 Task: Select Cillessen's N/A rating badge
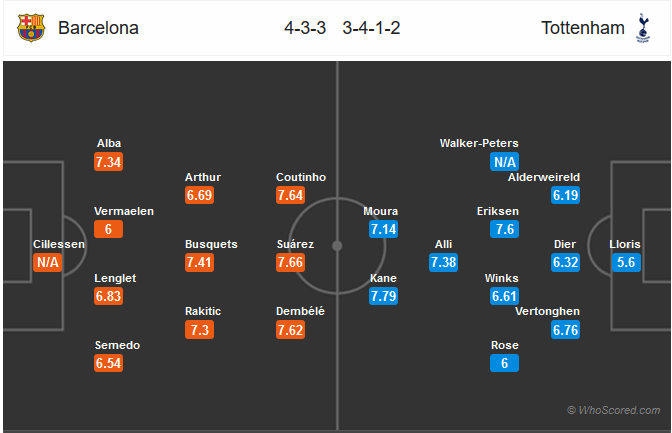point(48,262)
